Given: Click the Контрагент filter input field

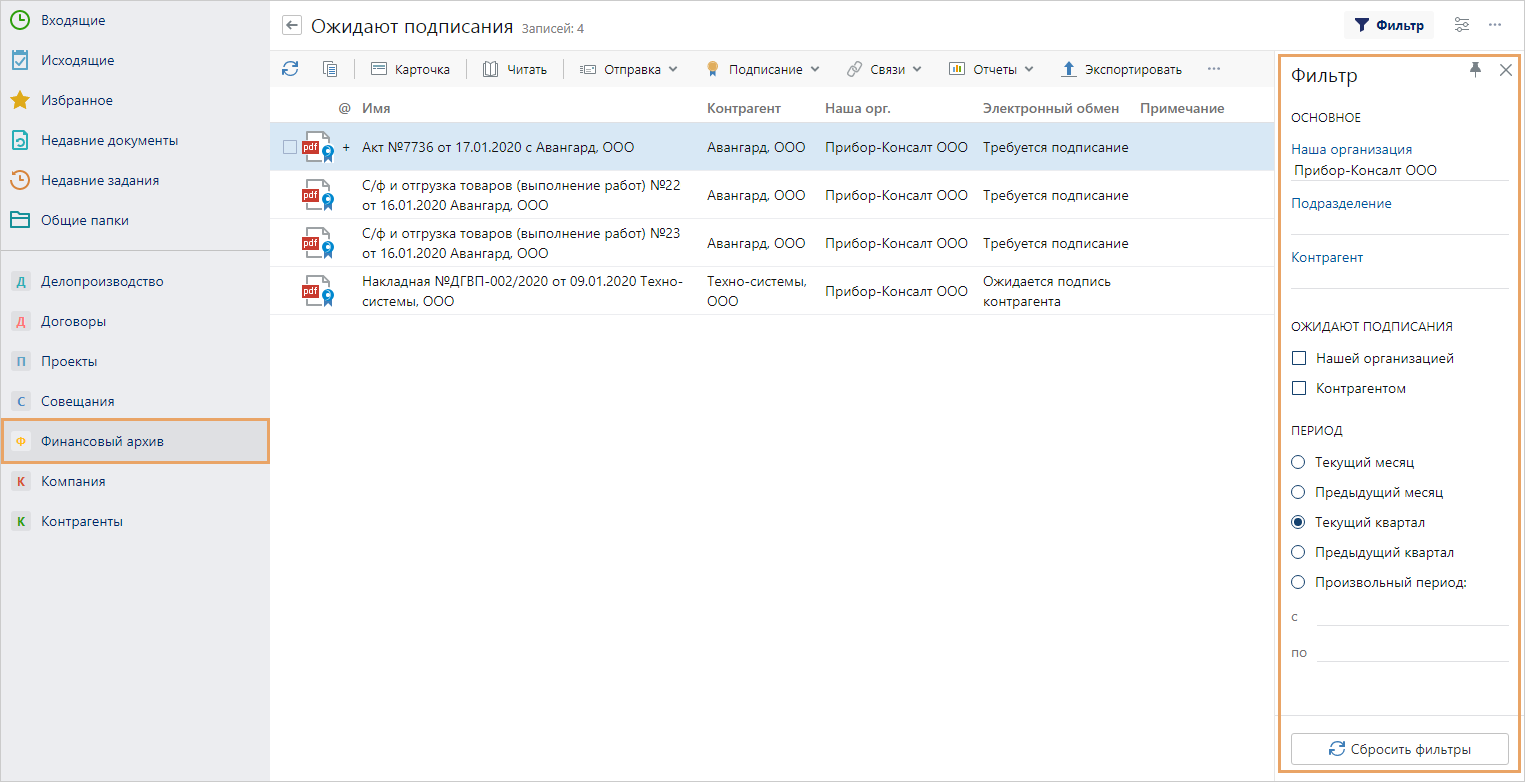Looking at the screenshot, I should [1399, 277].
